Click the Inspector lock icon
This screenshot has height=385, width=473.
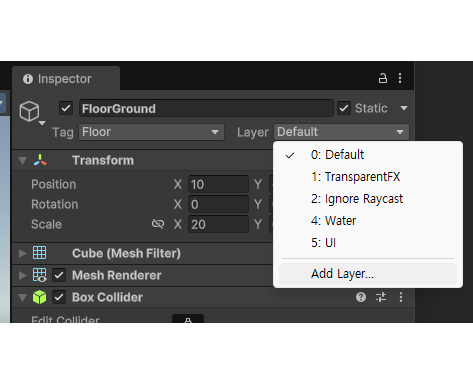(383, 78)
